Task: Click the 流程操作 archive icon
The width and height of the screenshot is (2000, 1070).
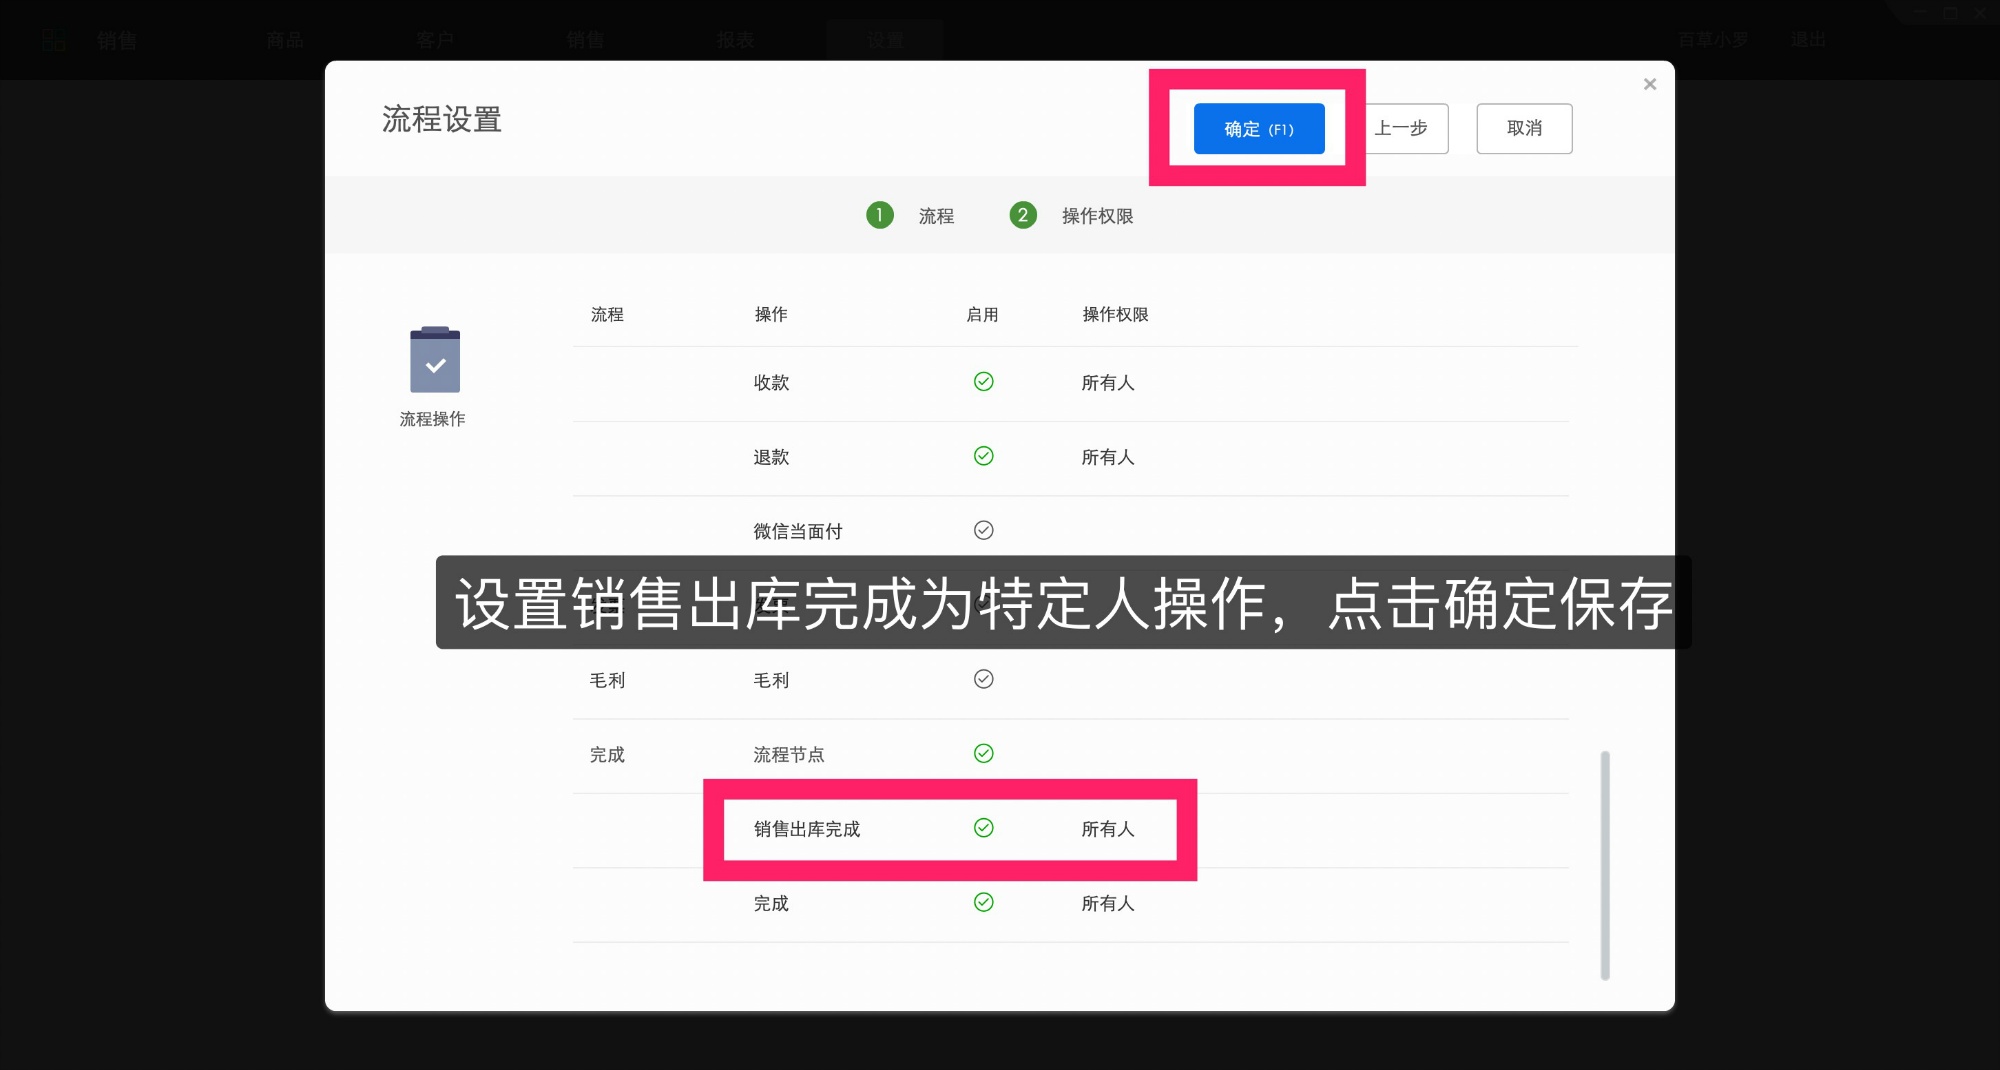Action: (433, 362)
